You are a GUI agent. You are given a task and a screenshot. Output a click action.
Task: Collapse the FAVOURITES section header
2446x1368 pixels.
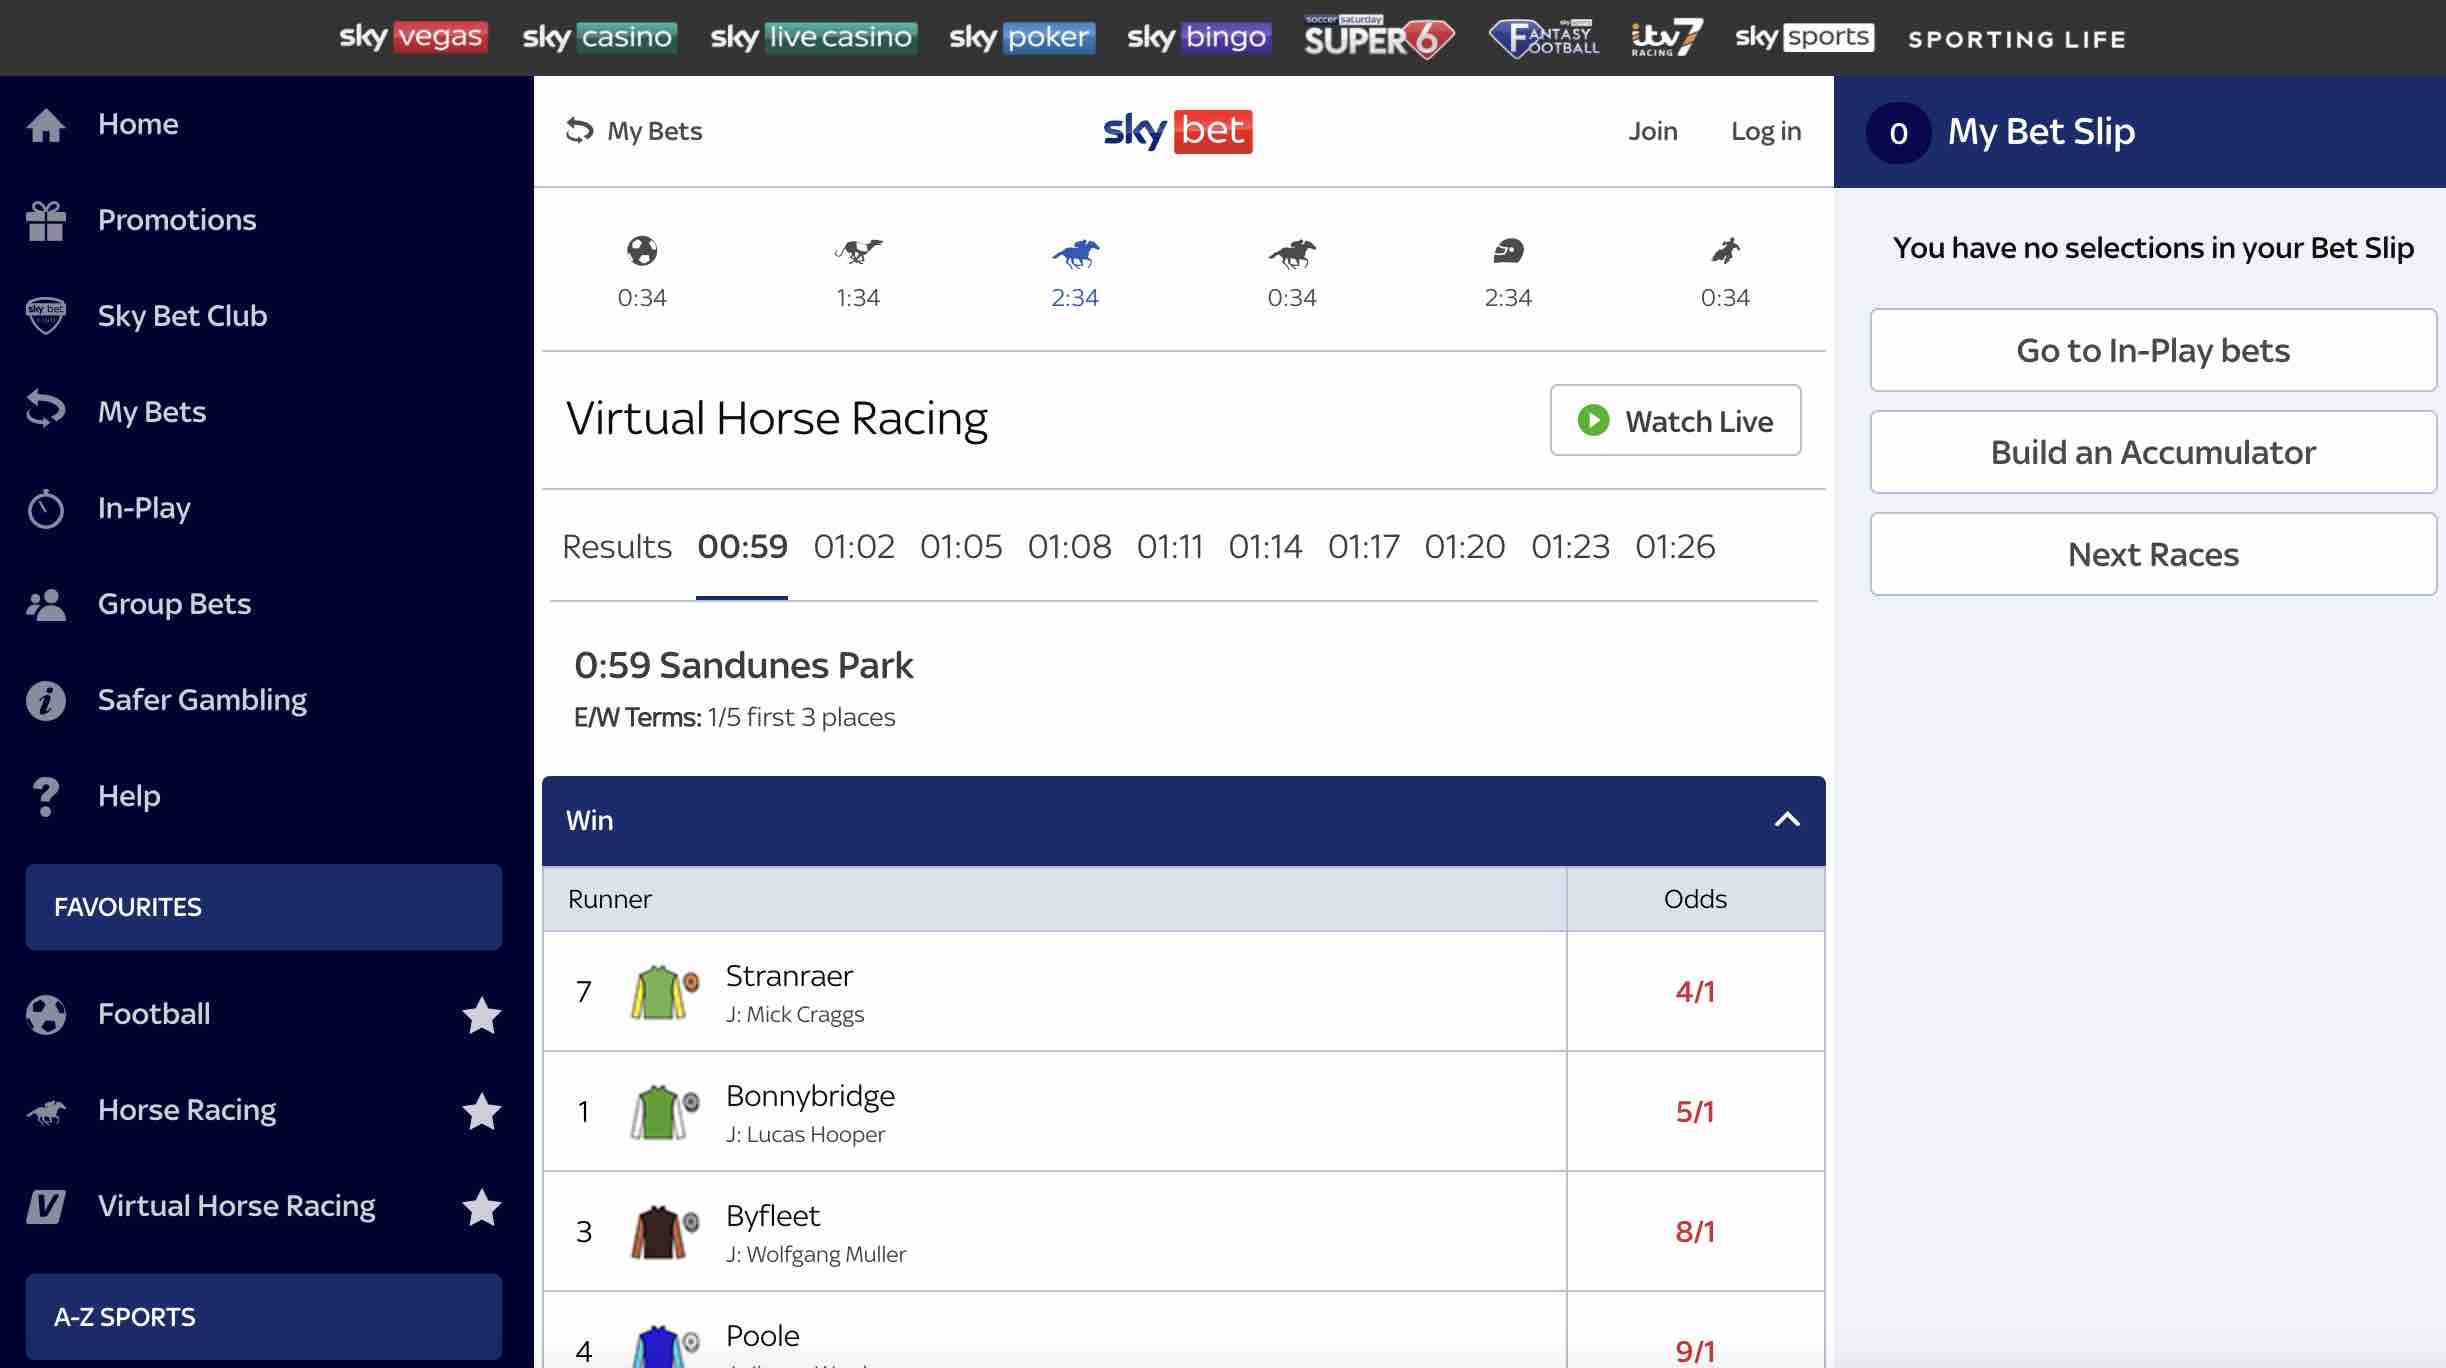pos(264,907)
